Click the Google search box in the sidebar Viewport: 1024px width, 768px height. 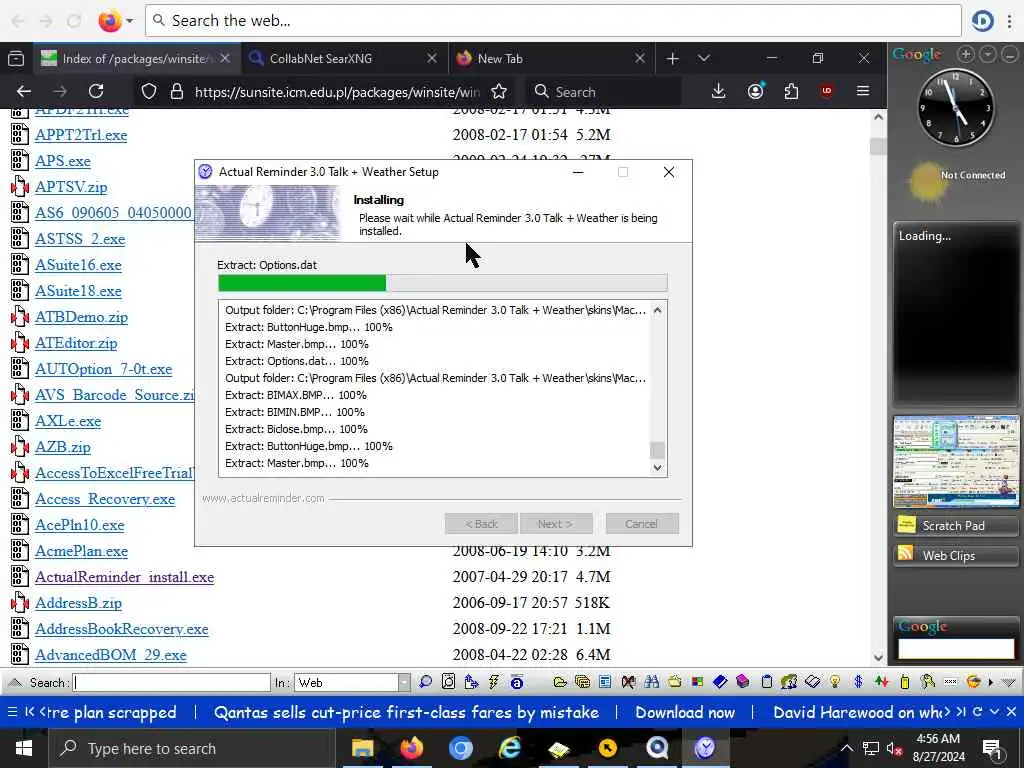(x=956, y=648)
